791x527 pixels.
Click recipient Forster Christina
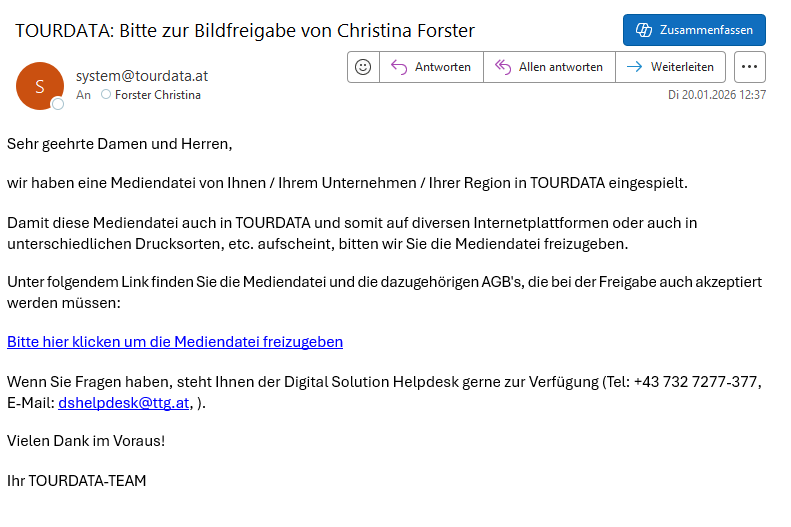[157, 95]
